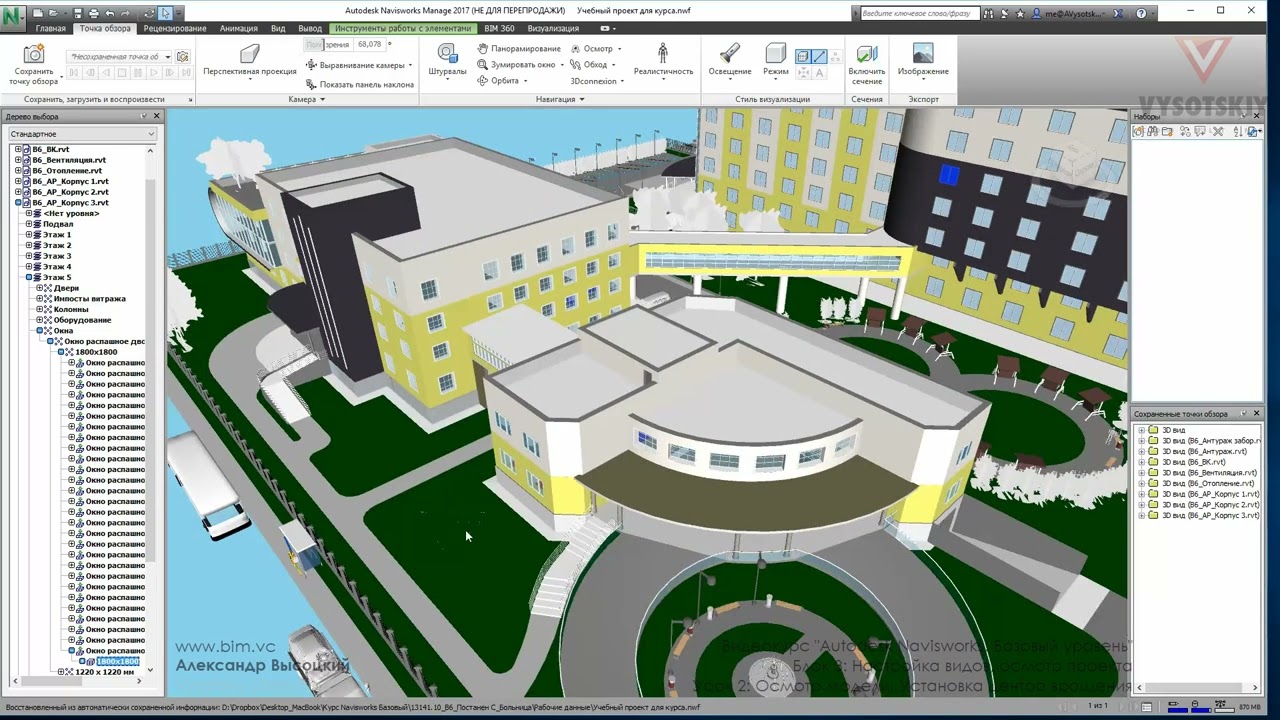Image resolution: width=1280 pixels, height=720 pixels.
Task: Click Изображение export image icon
Action: pos(923,54)
